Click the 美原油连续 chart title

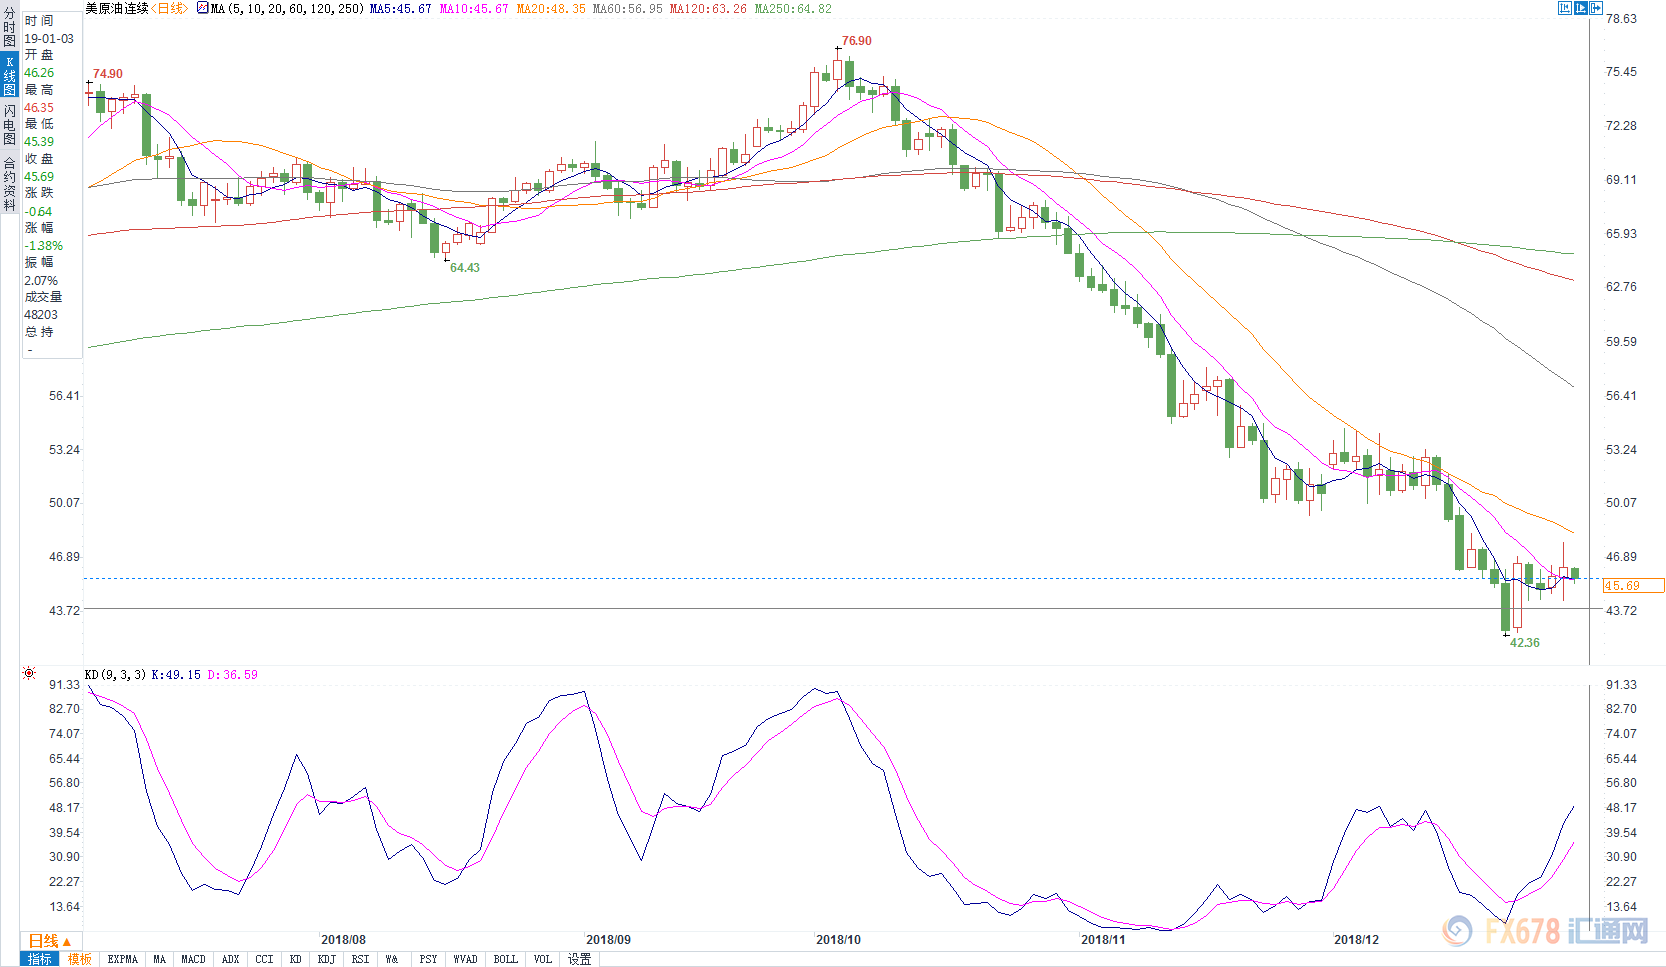point(117,8)
